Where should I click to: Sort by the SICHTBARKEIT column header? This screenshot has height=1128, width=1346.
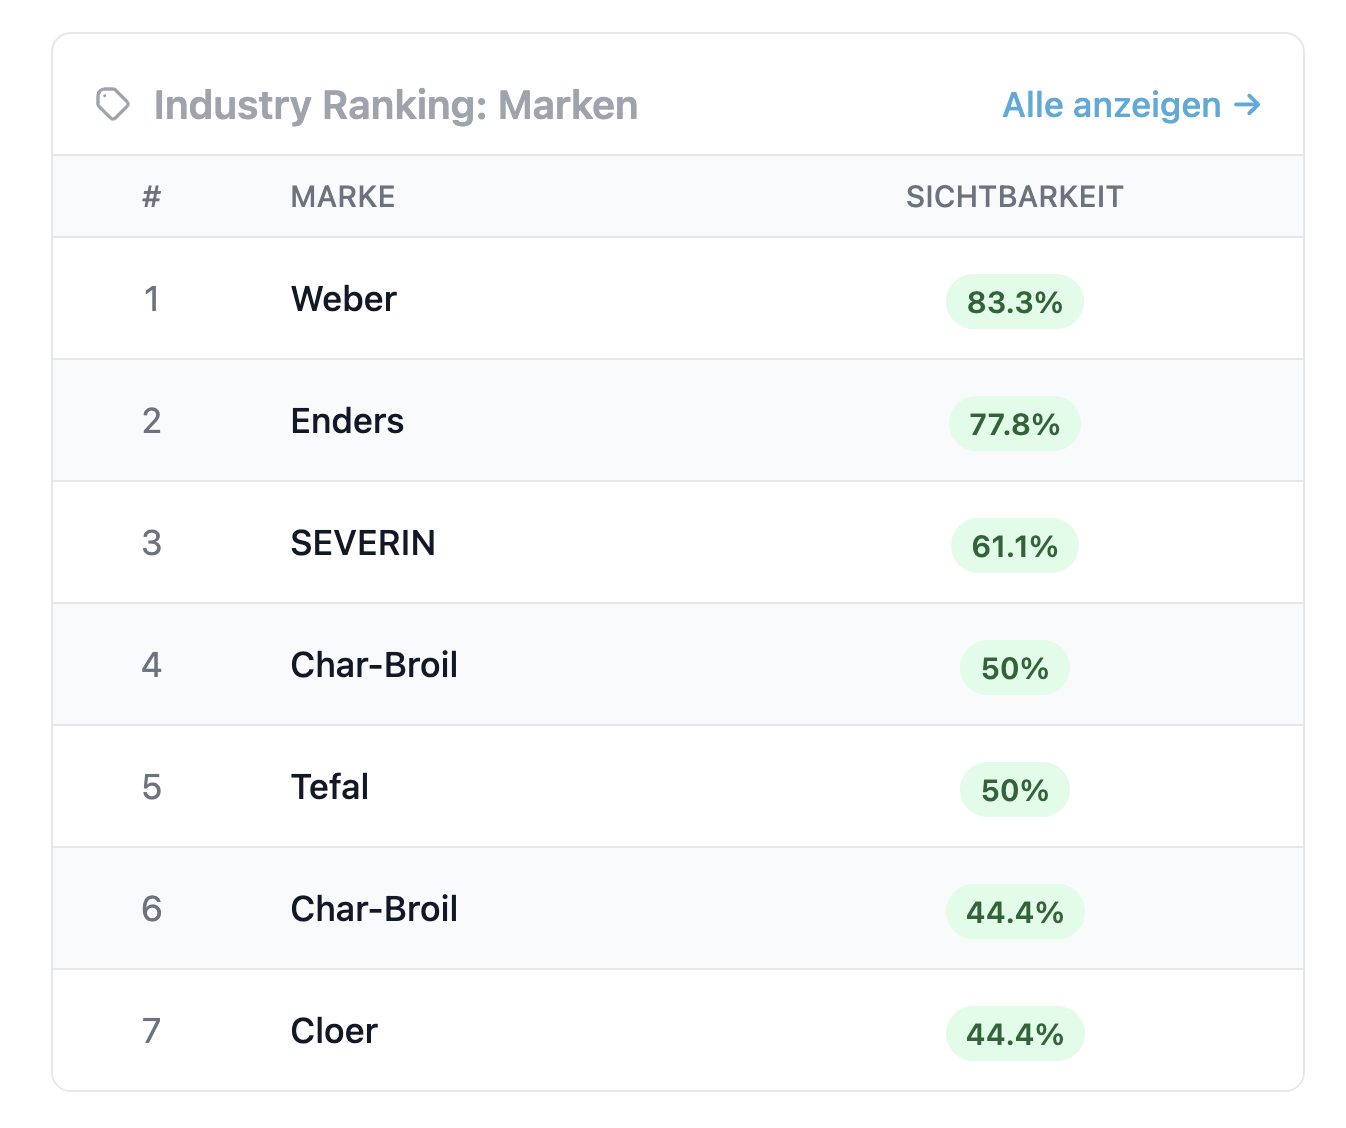tap(1014, 197)
